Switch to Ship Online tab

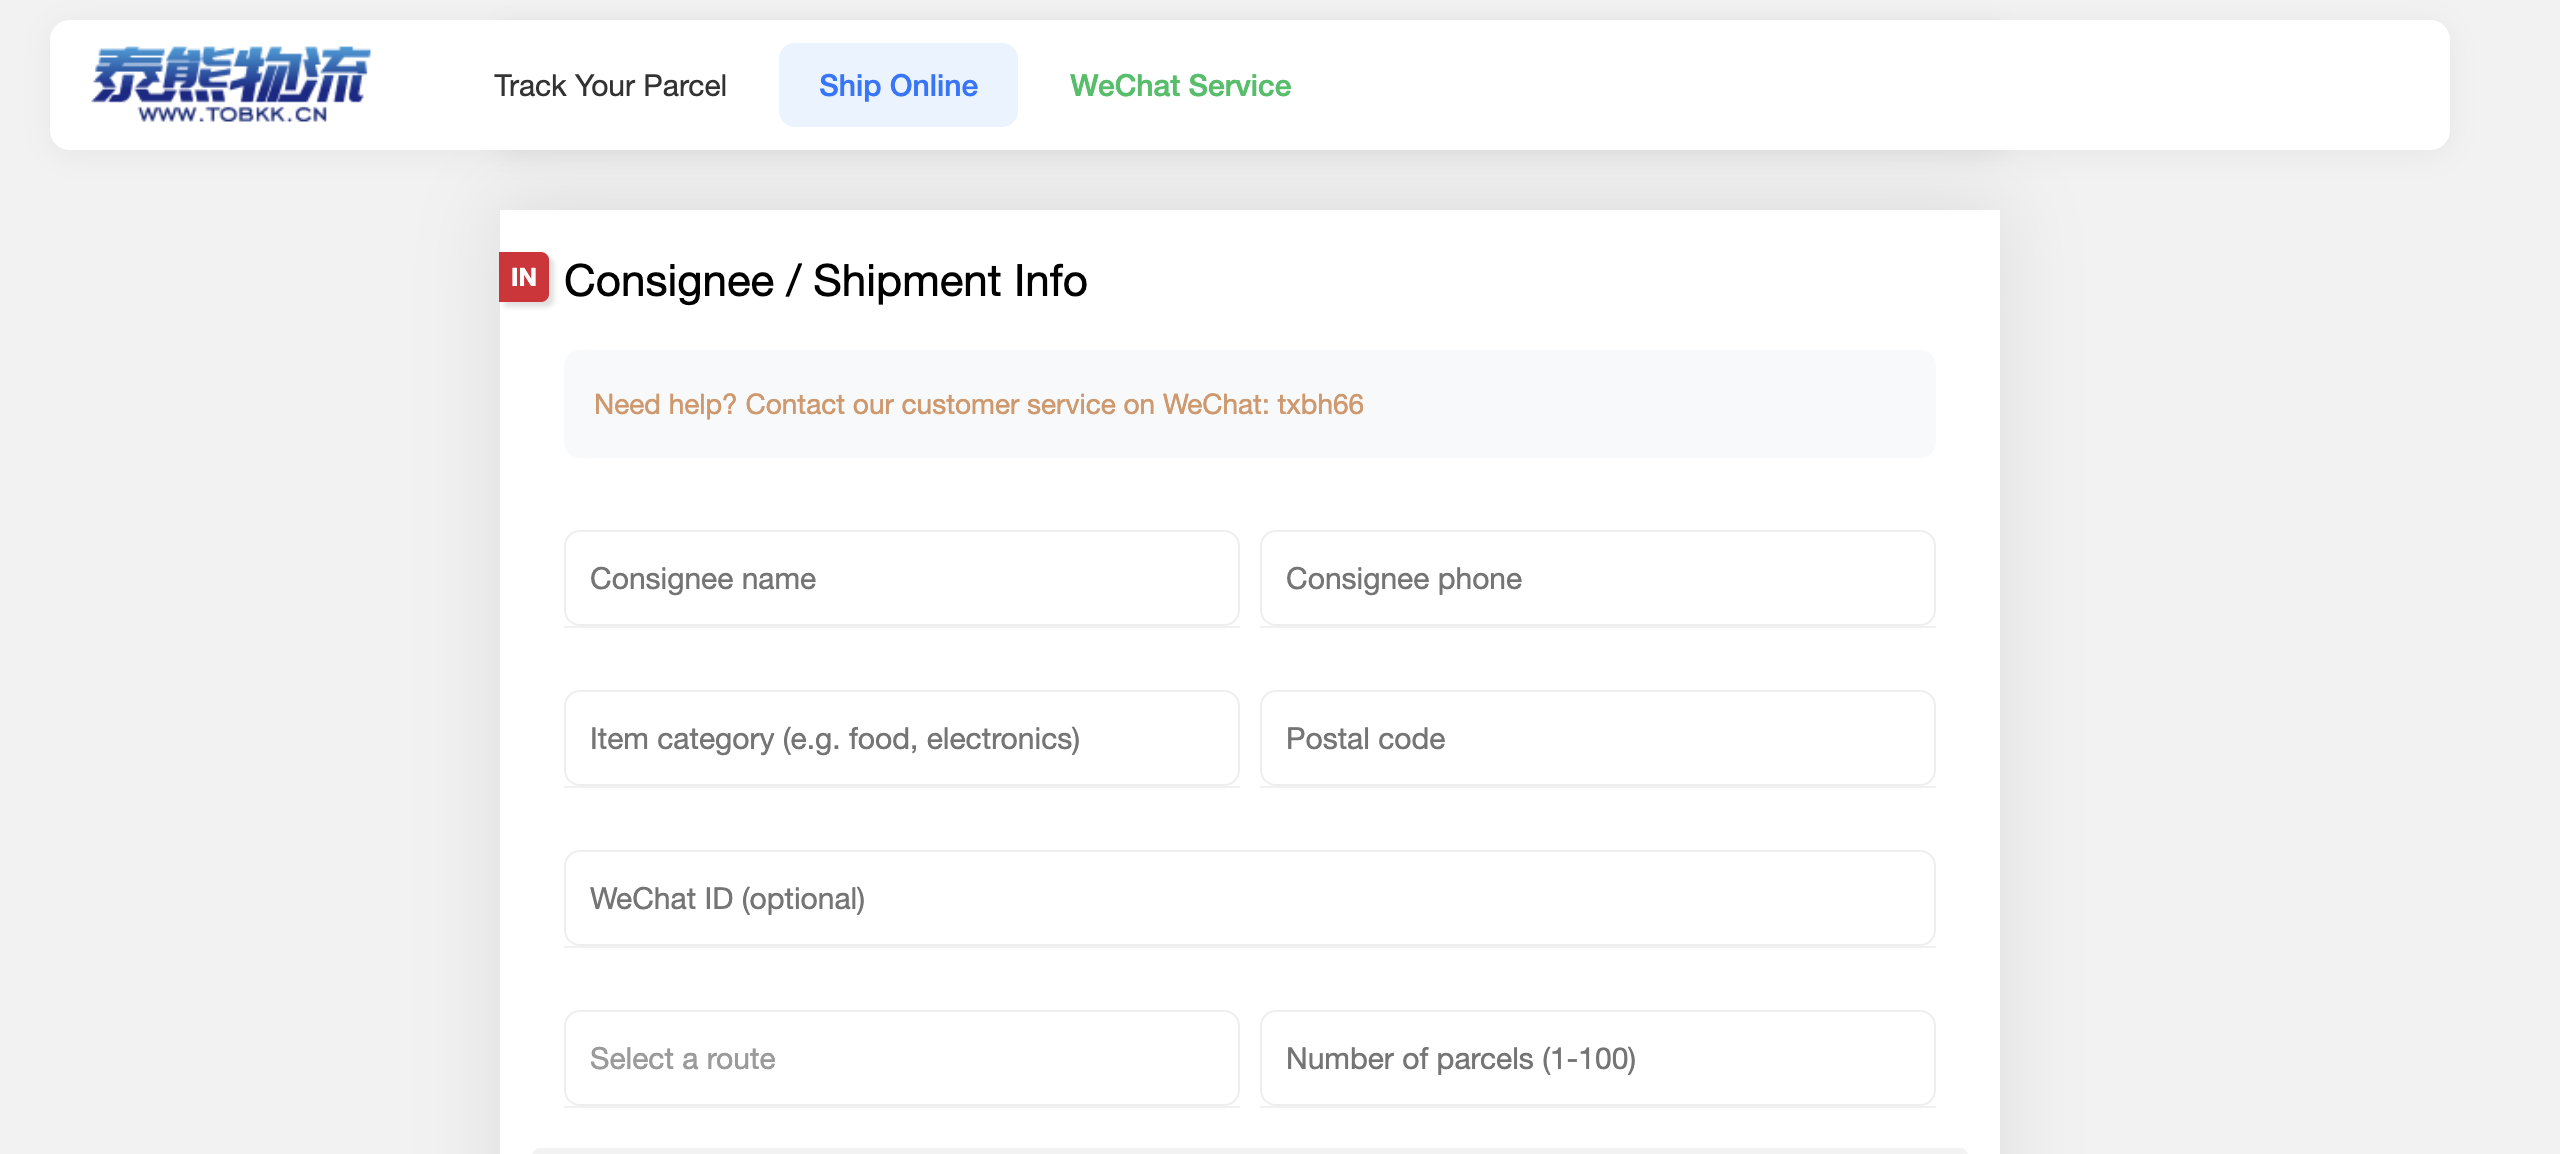pyautogui.click(x=898, y=86)
